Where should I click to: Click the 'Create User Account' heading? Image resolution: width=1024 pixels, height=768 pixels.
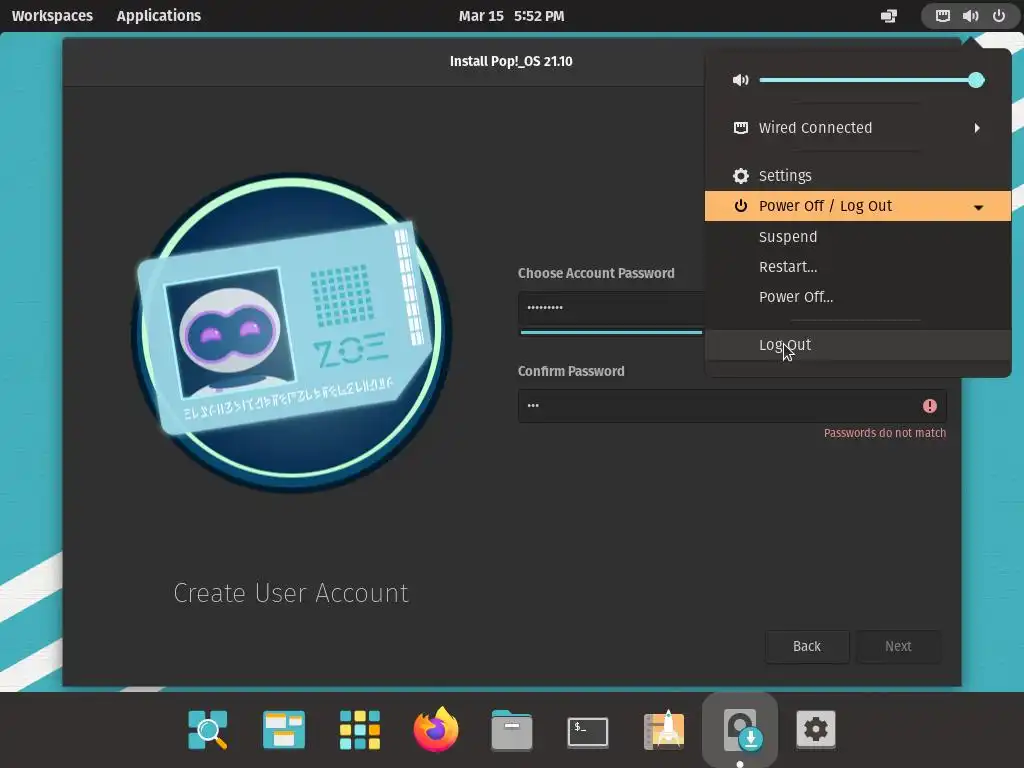point(291,593)
